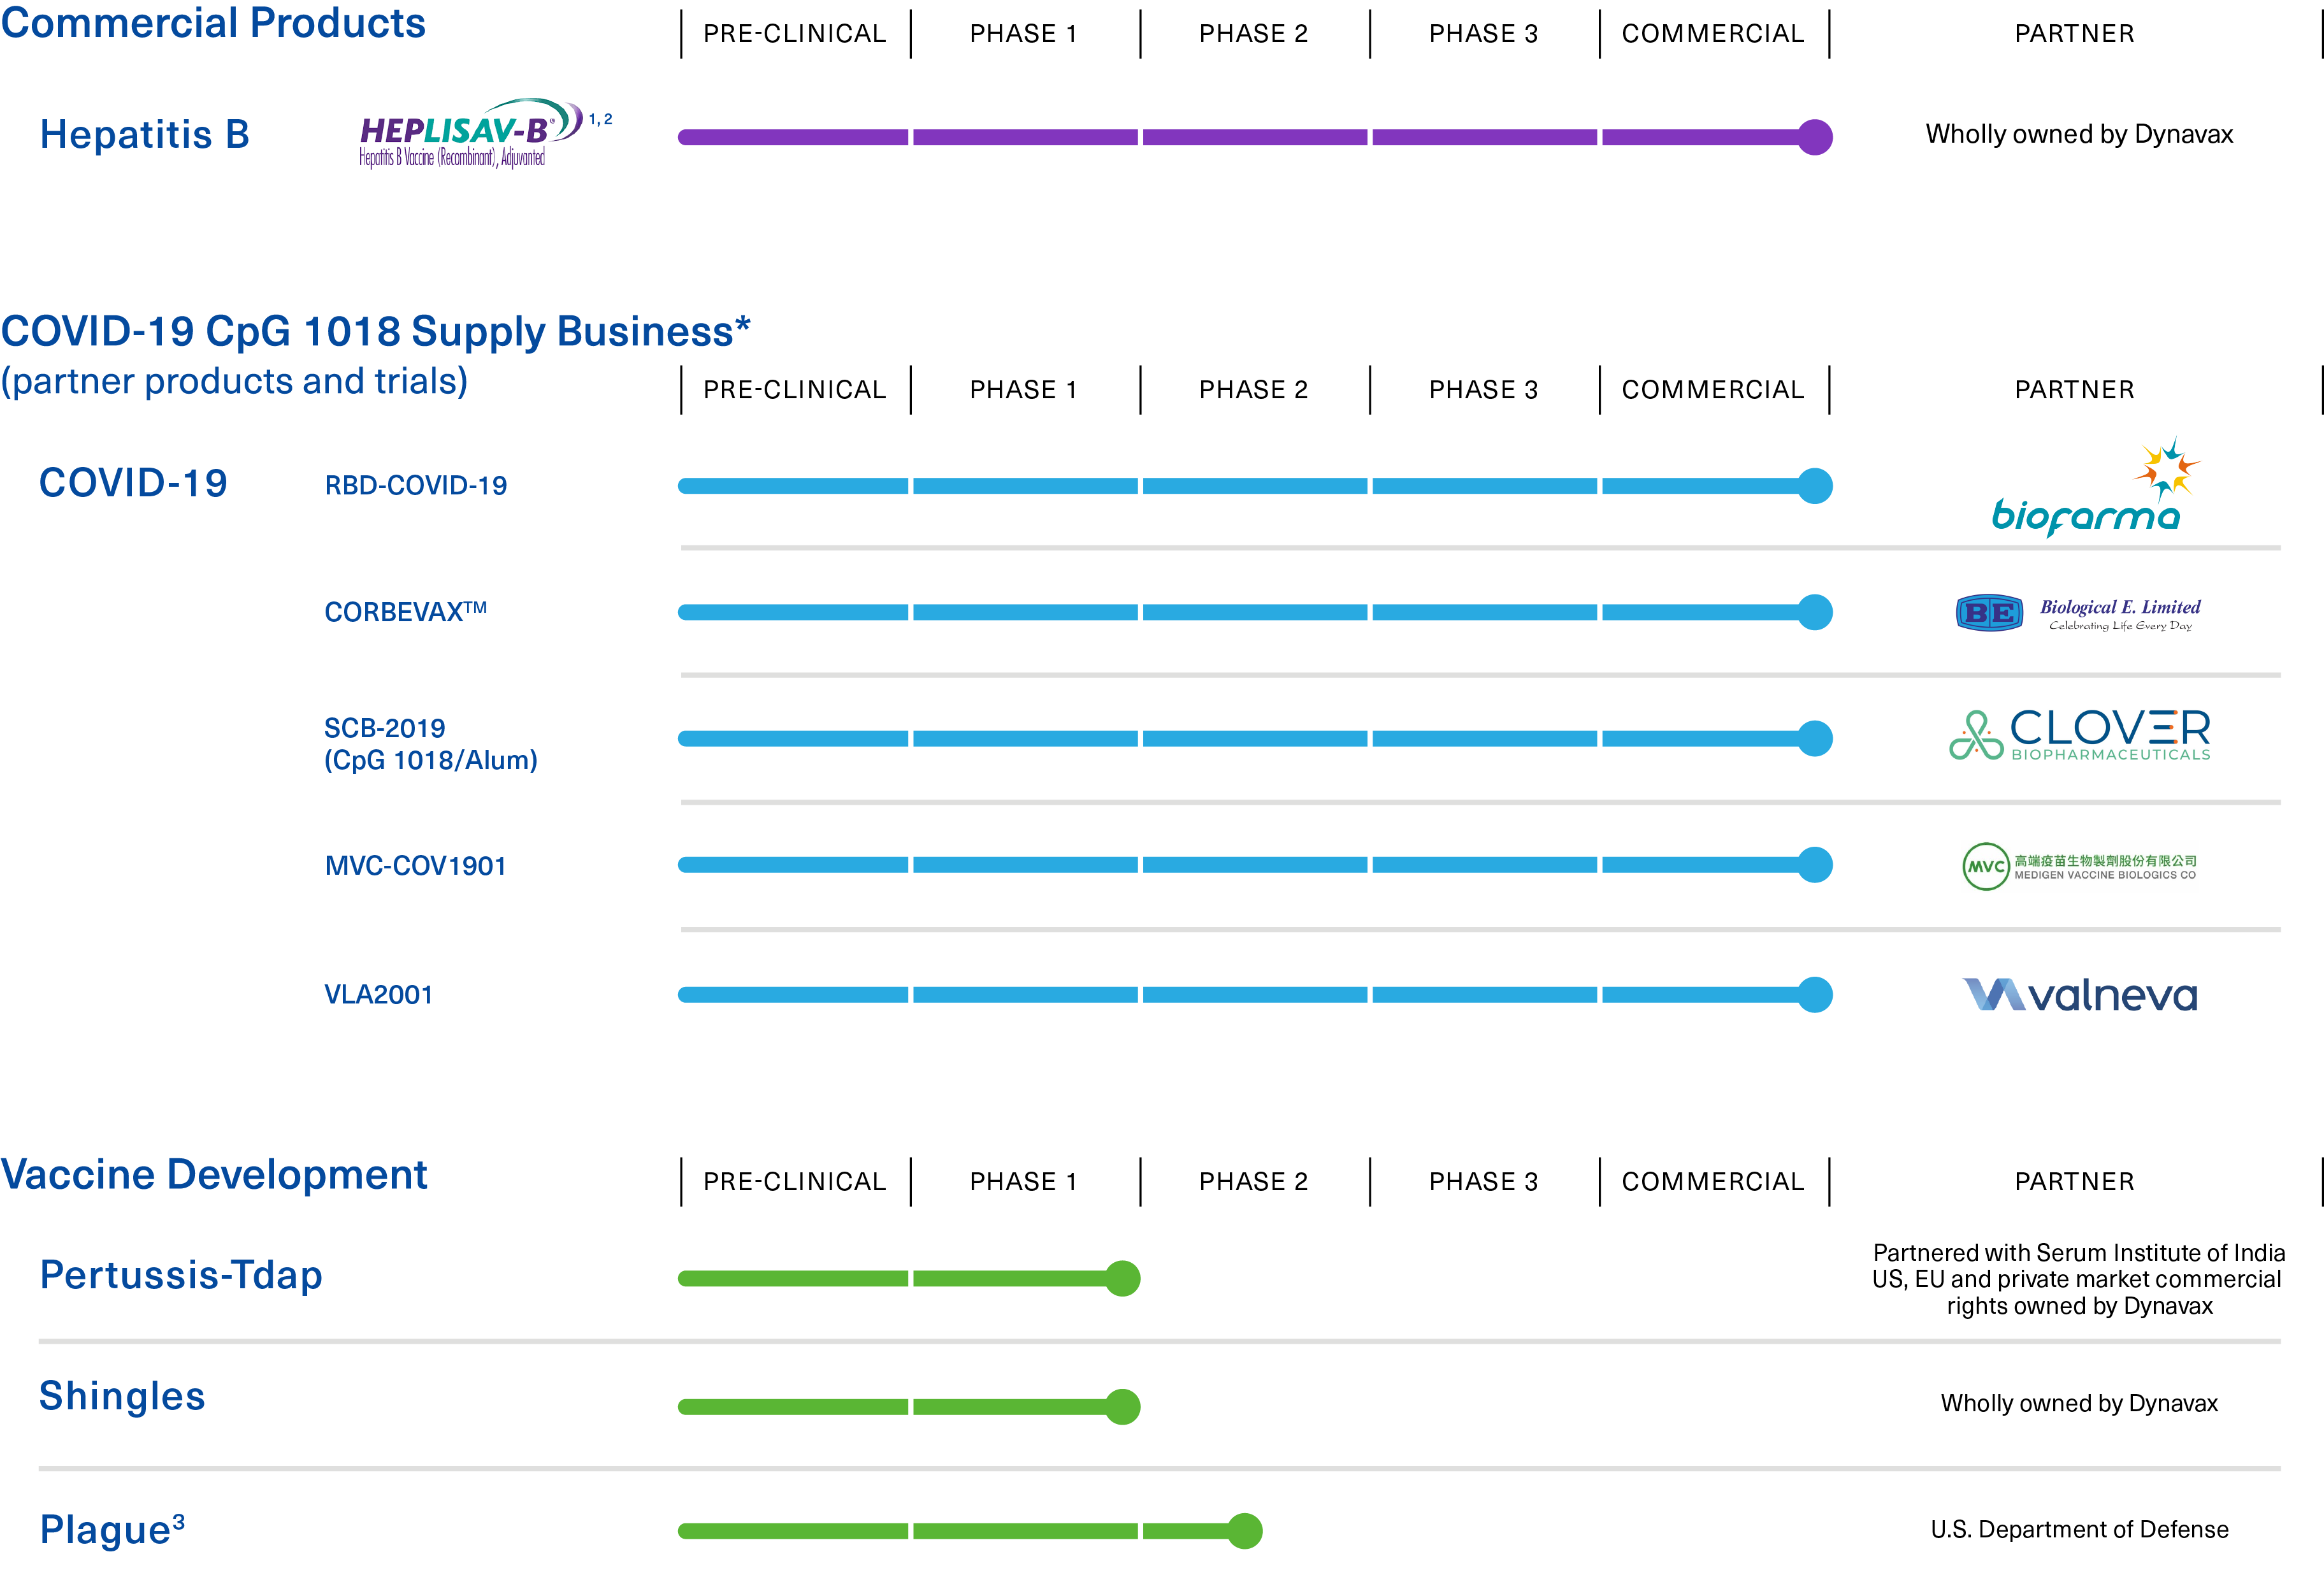The height and width of the screenshot is (1596, 2324).
Task: Click PHASE 3 header in COVID-19 supply table
Action: click(1484, 390)
